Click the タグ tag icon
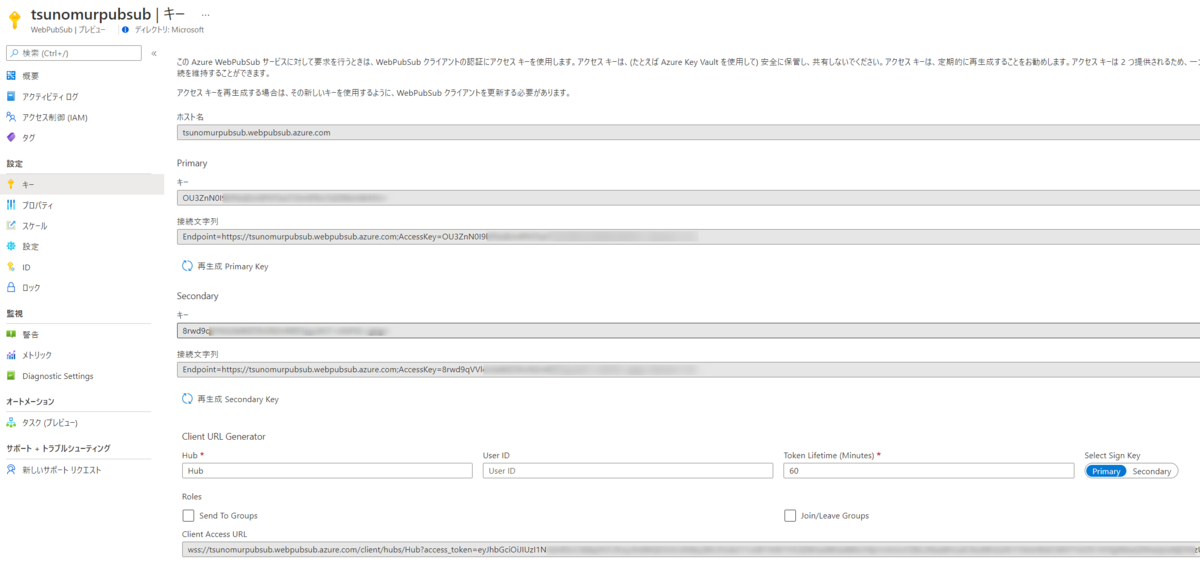This screenshot has height=572, width=1200. 11,138
